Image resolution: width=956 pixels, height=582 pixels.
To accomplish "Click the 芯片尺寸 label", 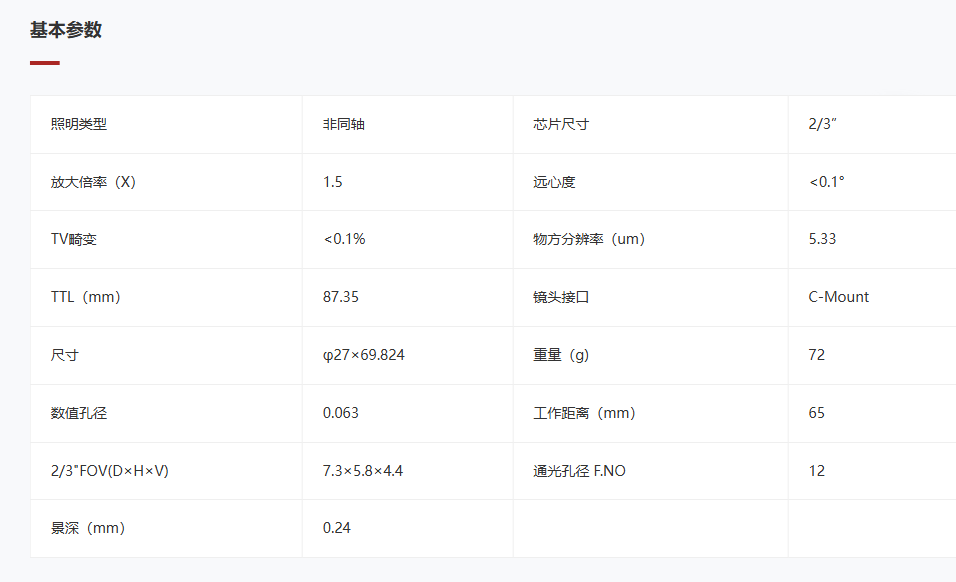I will pyautogui.click(x=561, y=124).
